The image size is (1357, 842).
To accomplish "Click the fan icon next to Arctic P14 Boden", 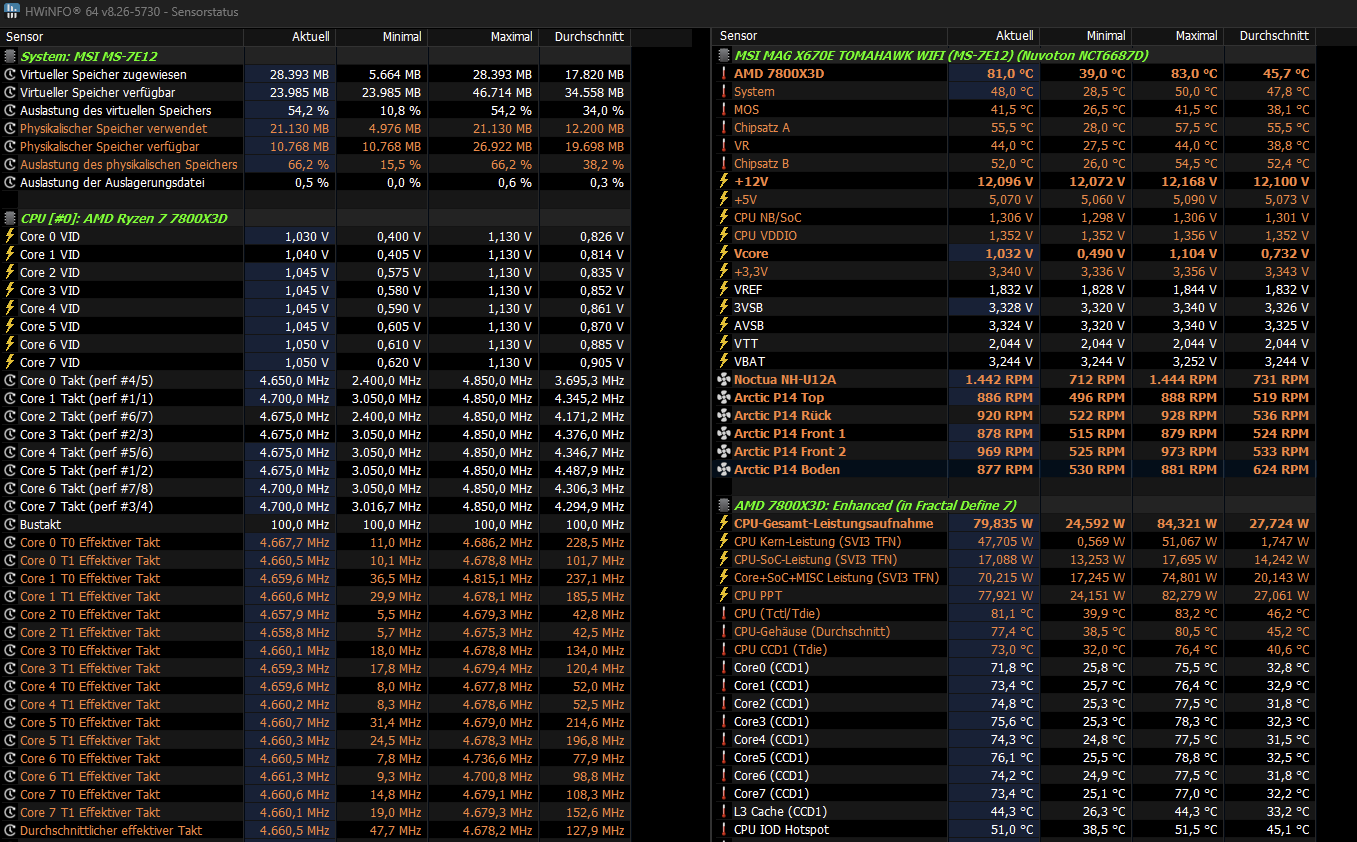I will click(x=724, y=470).
